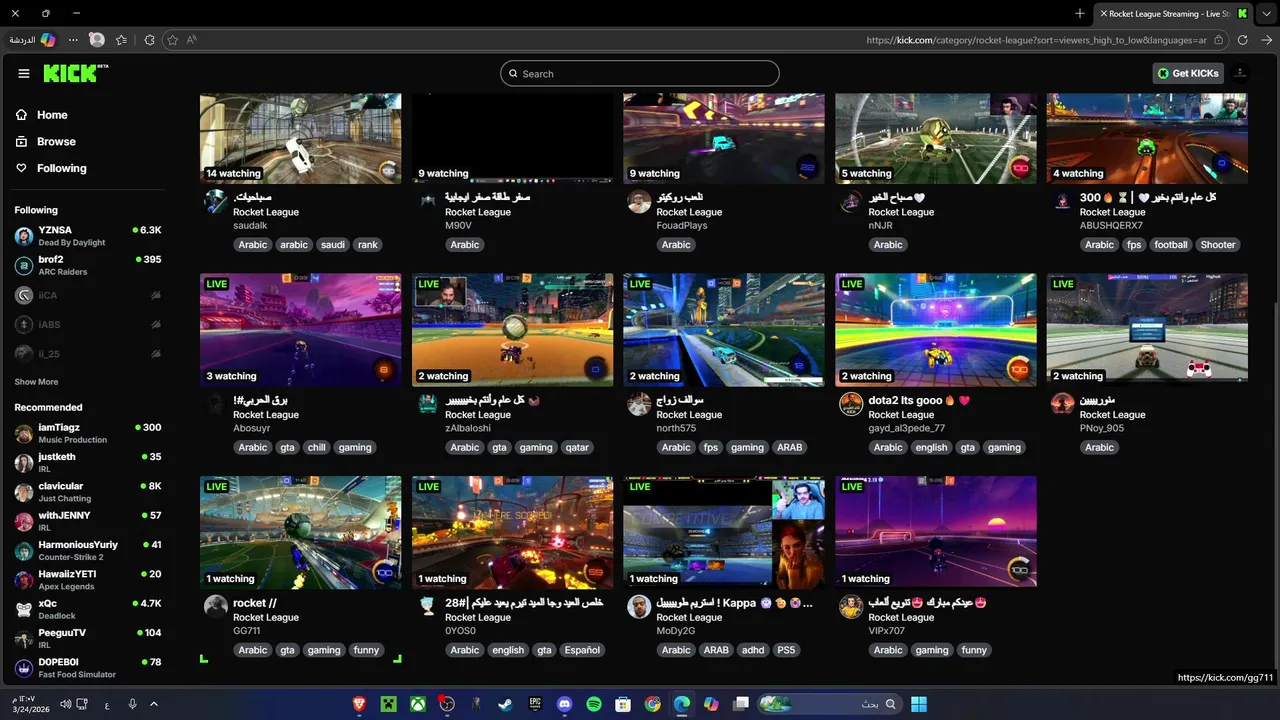This screenshot has height=720, width=1280.
Task: Open the hamburger sidebar menu
Action: coord(24,74)
